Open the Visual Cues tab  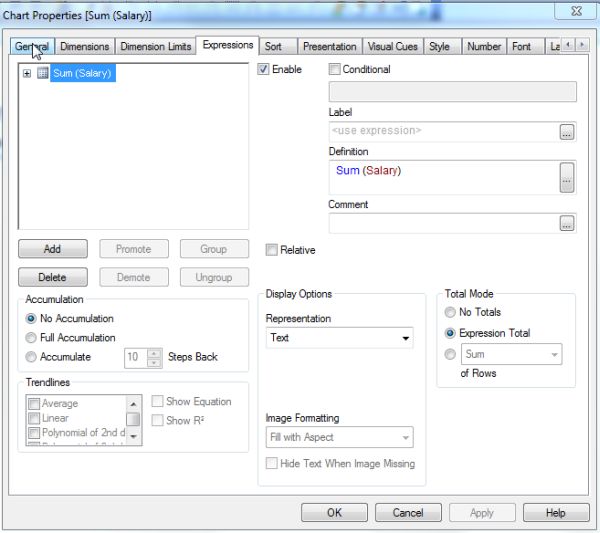[x=393, y=47]
